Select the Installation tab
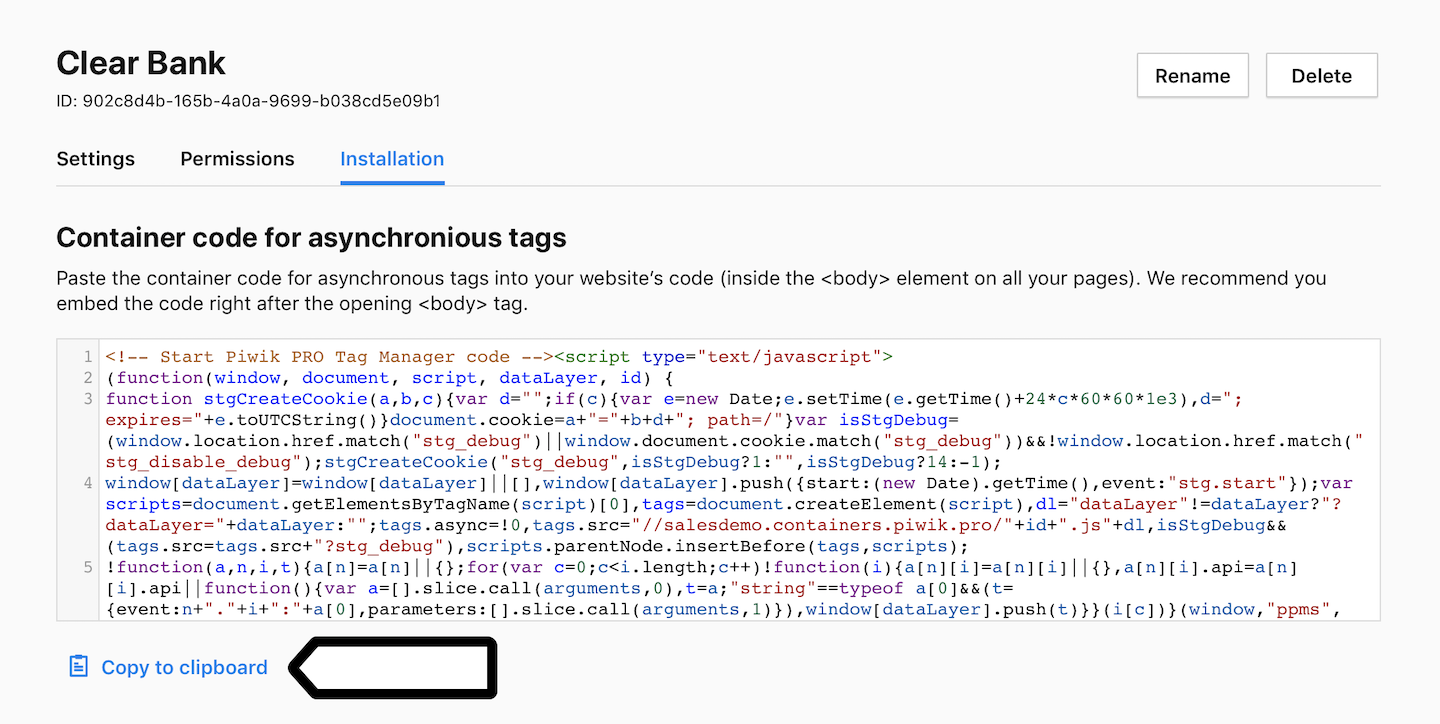Screen dimensions: 1440x724 pyautogui.click(x=392, y=159)
